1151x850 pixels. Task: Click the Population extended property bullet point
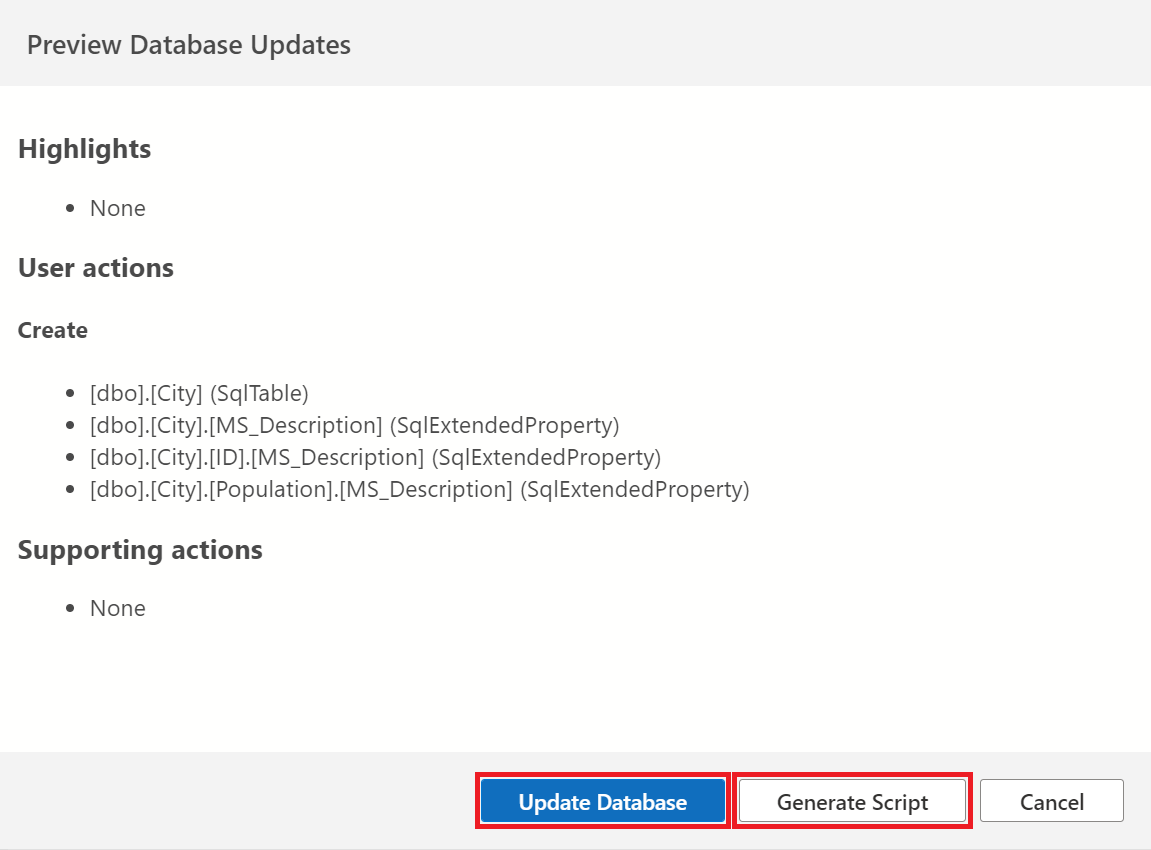coord(69,487)
